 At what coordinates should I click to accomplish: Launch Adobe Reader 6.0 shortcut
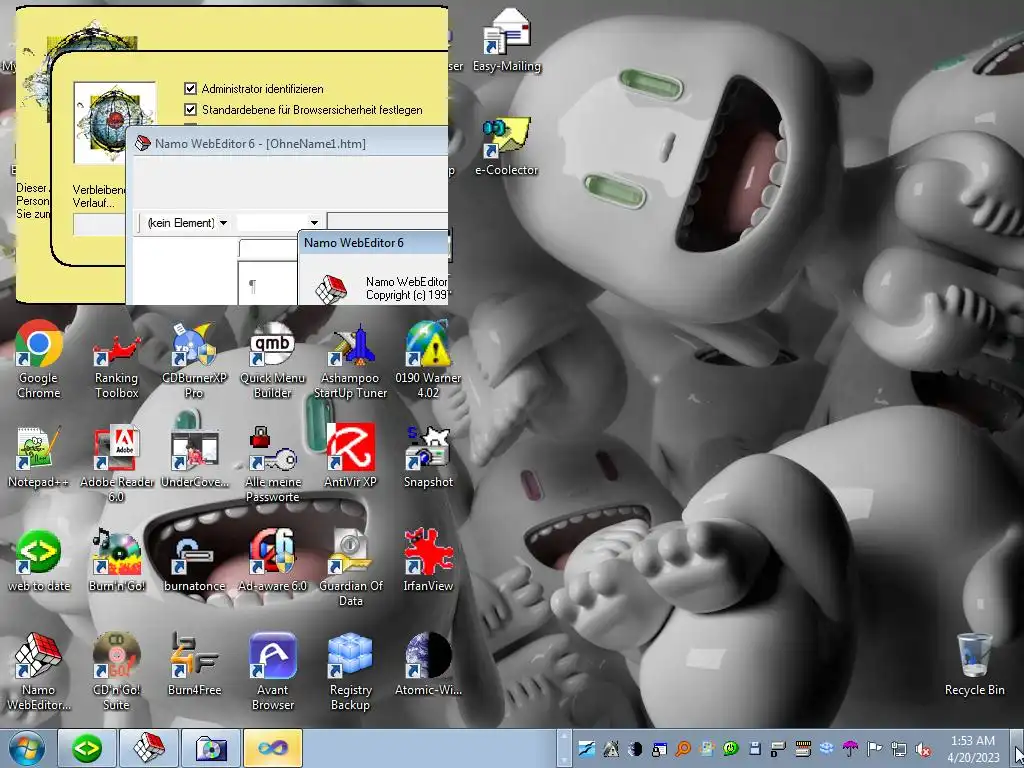[x=116, y=462]
